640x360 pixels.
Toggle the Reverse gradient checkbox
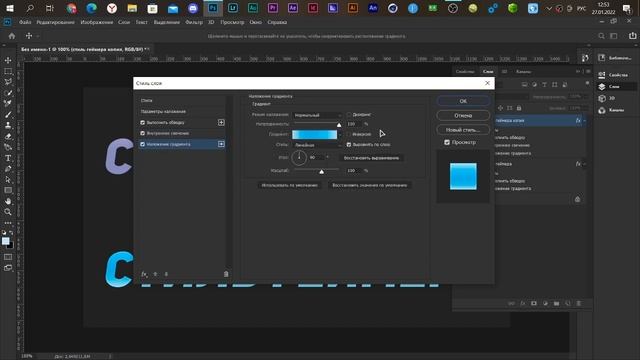coord(349,134)
